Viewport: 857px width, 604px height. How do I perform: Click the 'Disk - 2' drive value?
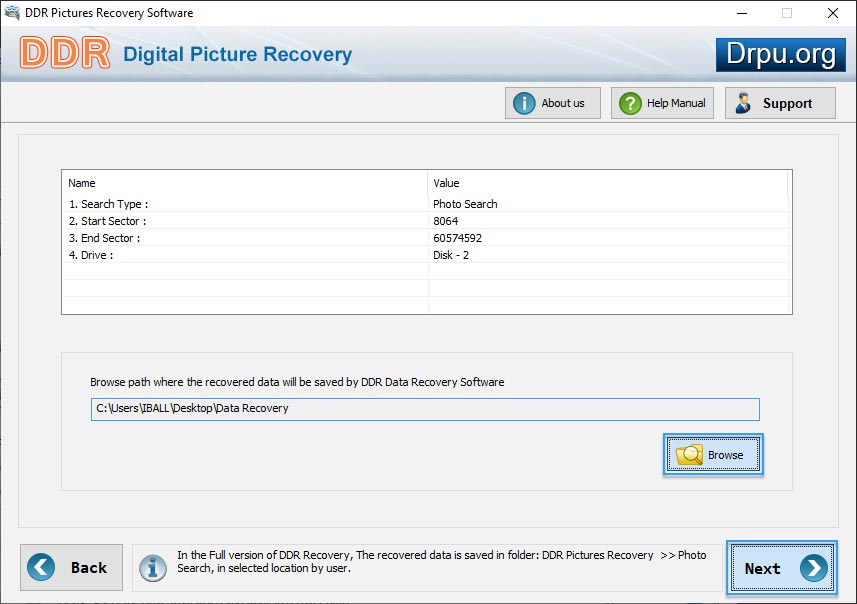click(451, 255)
